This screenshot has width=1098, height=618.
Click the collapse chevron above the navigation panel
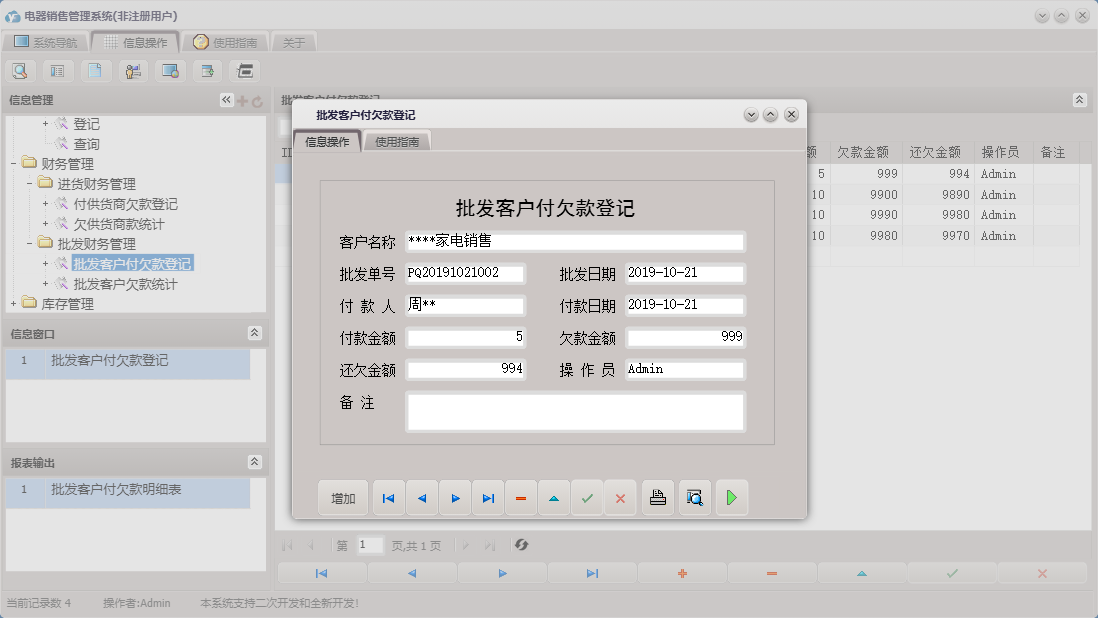tap(227, 99)
